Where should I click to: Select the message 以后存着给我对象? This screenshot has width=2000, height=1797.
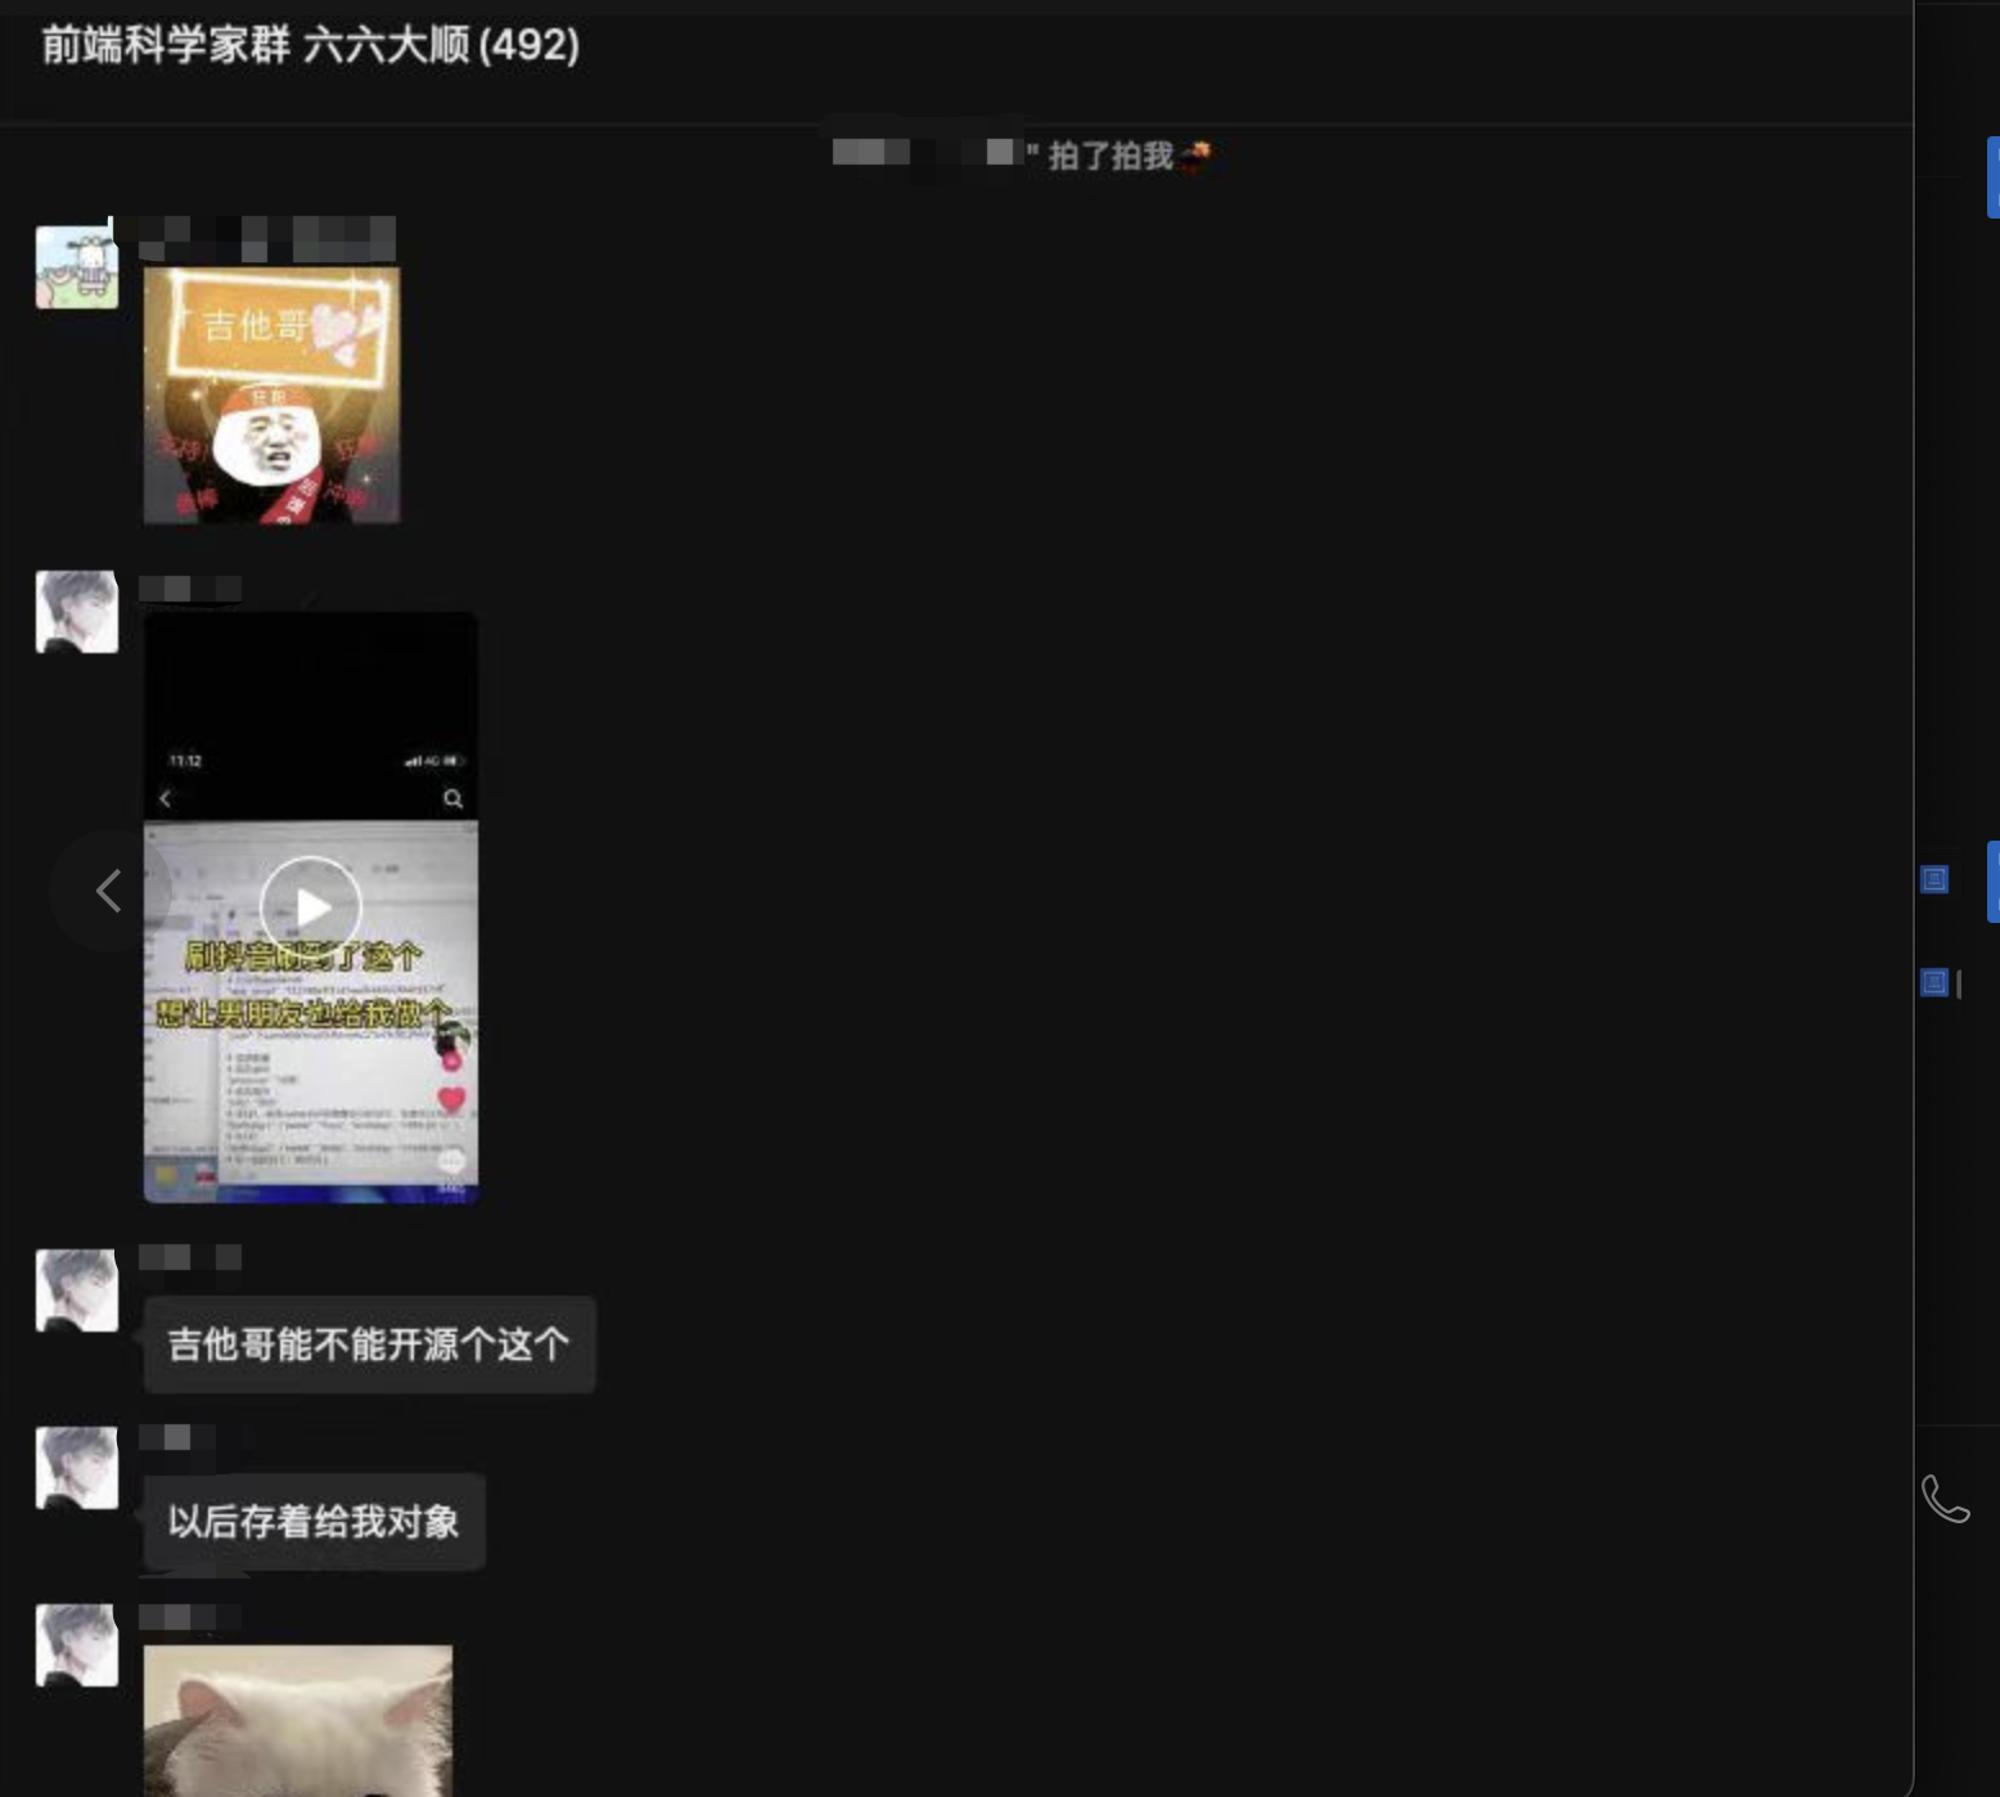314,1521
